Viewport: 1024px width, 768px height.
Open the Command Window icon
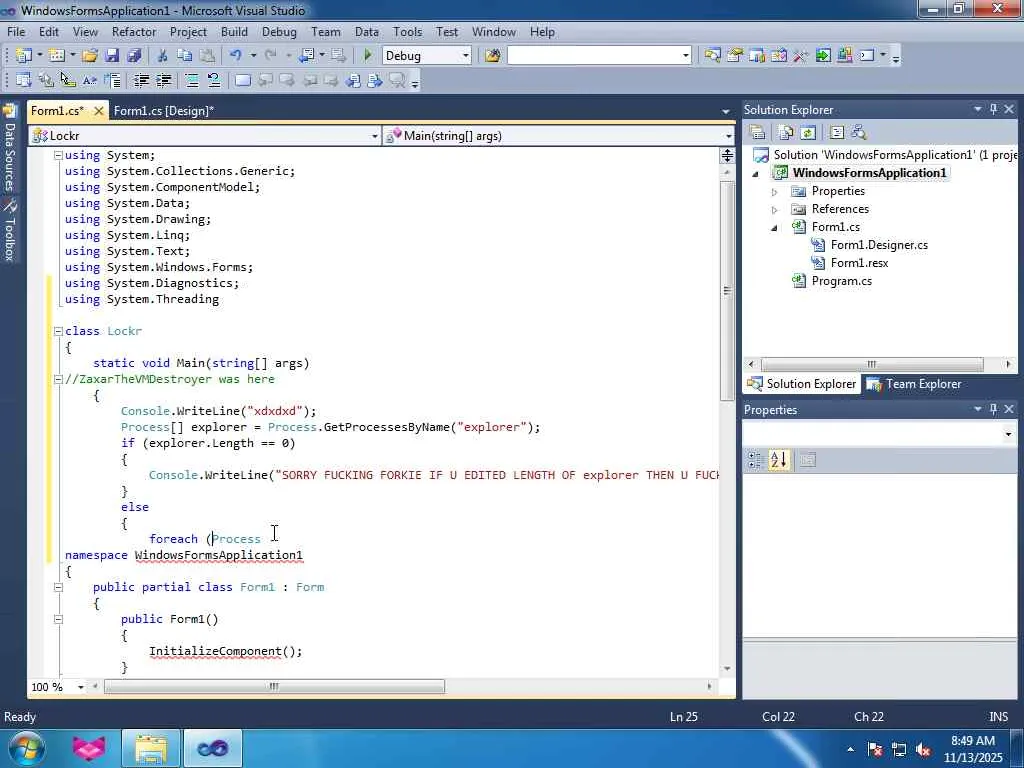tap(867, 56)
